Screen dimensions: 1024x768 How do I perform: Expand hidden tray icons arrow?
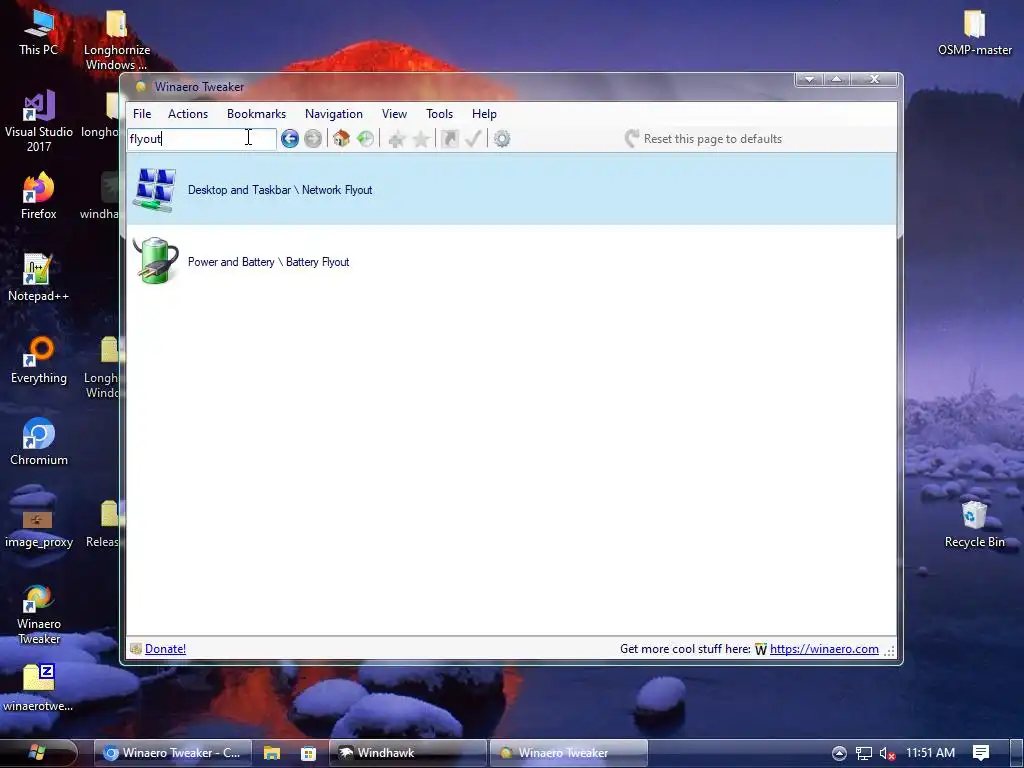(x=839, y=753)
